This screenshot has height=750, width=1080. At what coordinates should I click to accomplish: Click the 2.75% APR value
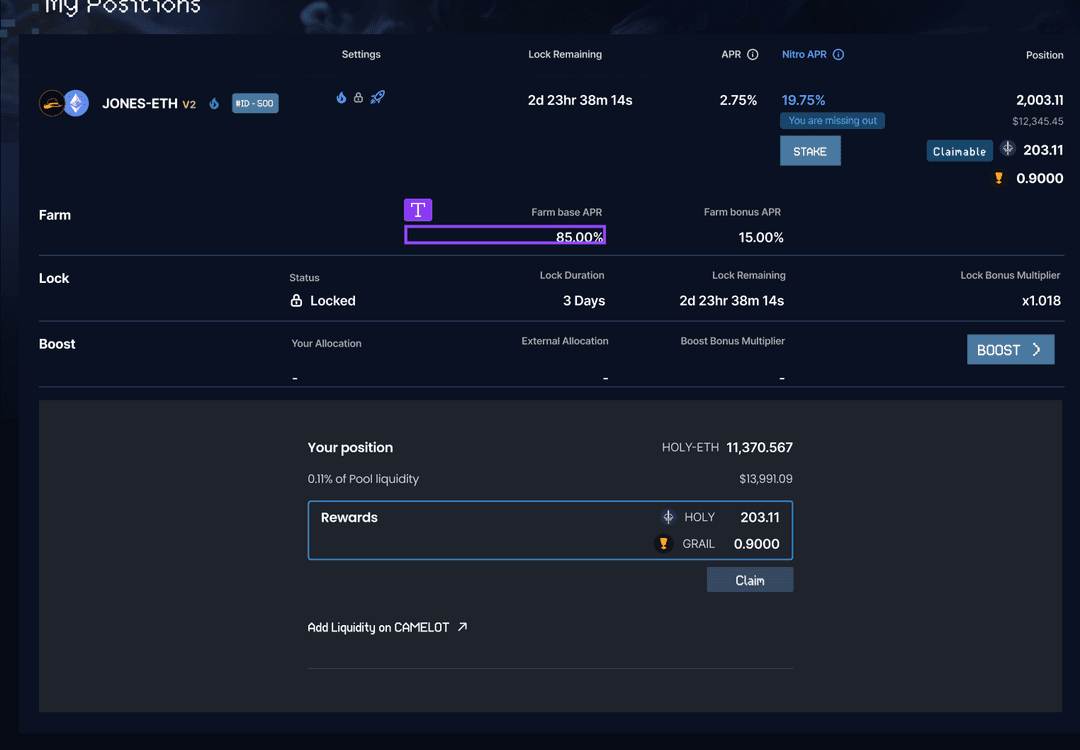point(738,100)
